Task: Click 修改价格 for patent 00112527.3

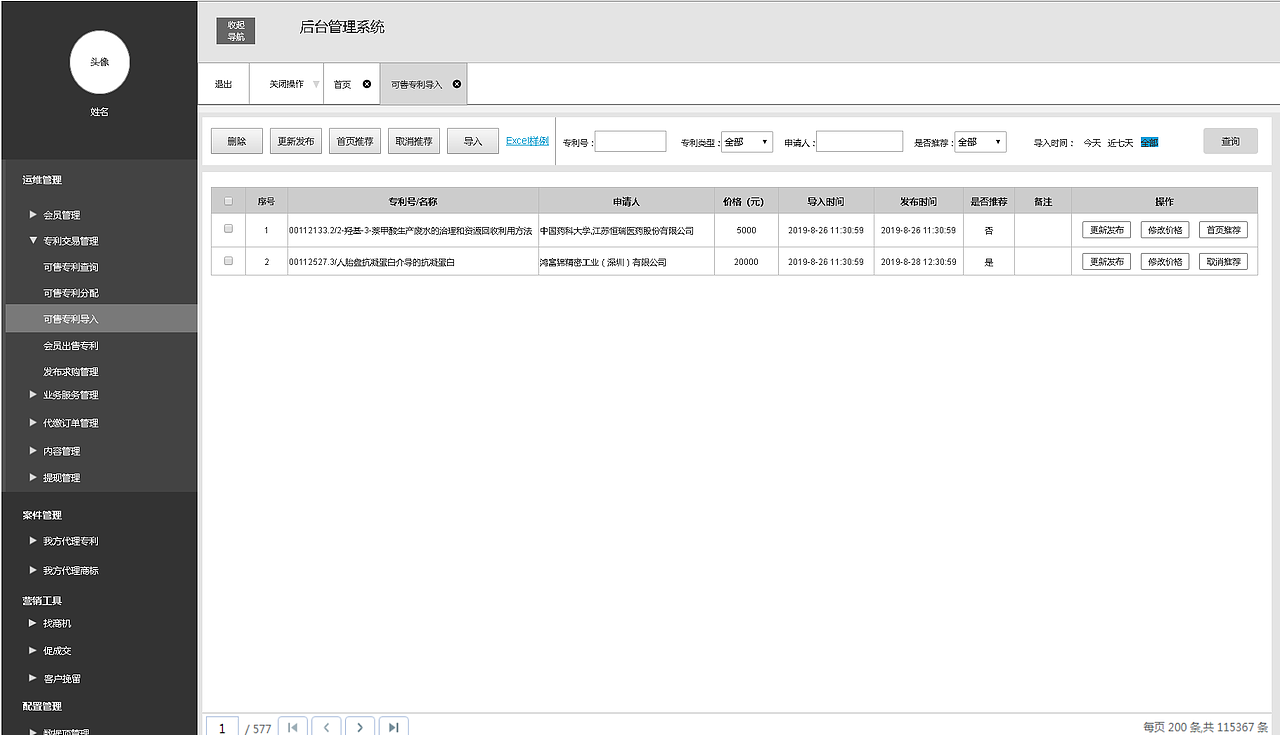Action: pyautogui.click(x=1165, y=262)
